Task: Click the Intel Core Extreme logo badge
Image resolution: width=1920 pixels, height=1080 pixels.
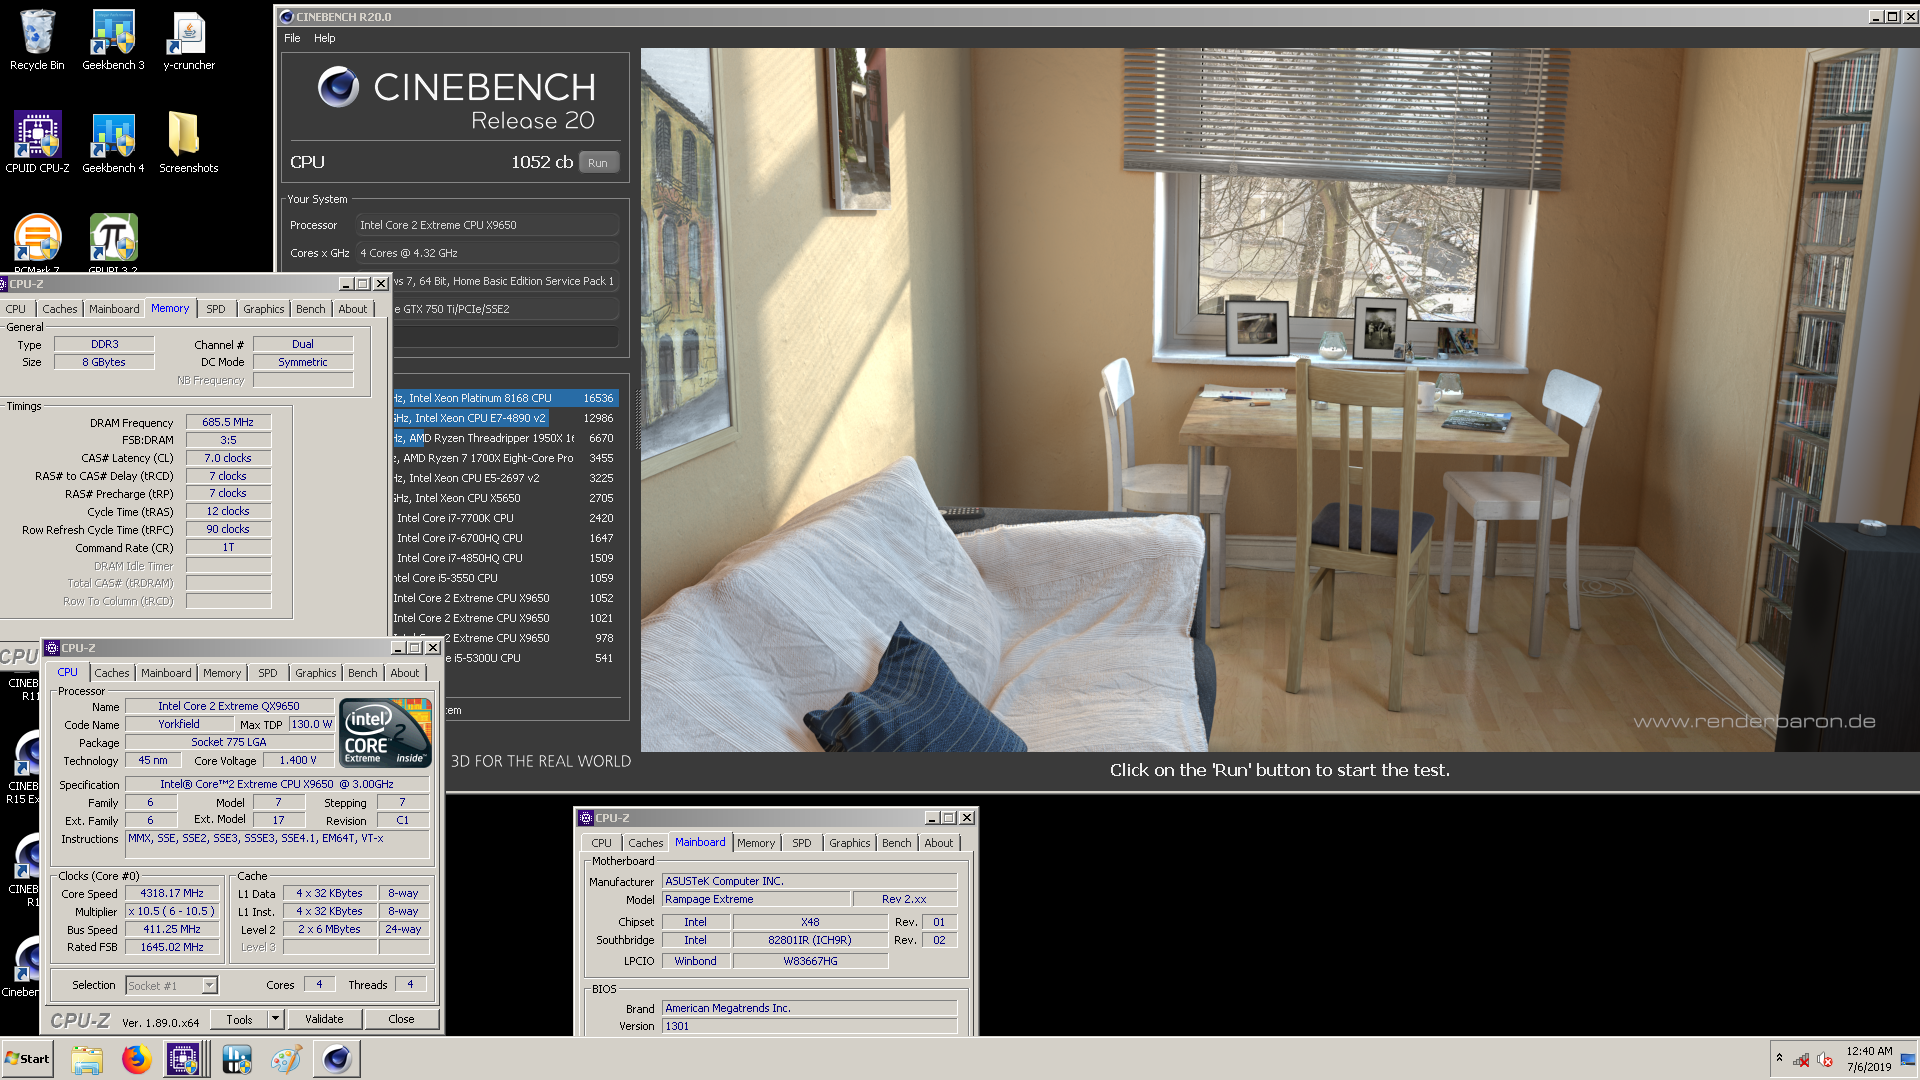Action: pyautogui.click(x=386, y=733)
